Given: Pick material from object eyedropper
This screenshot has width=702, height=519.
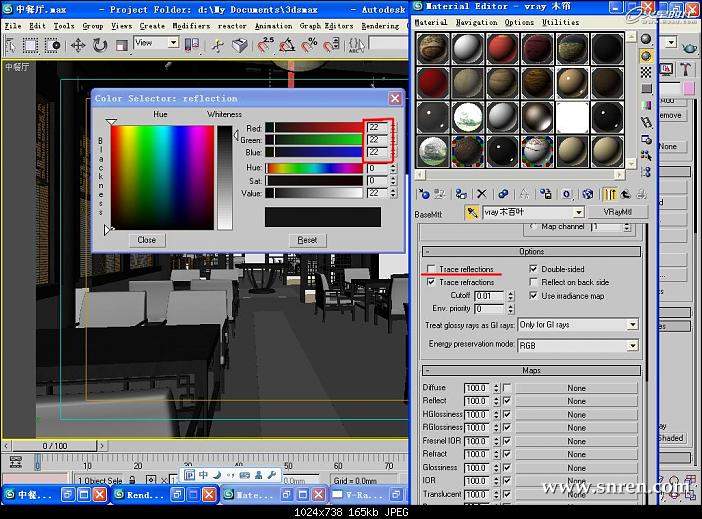Looking at the screenshot, I should 472,213.
